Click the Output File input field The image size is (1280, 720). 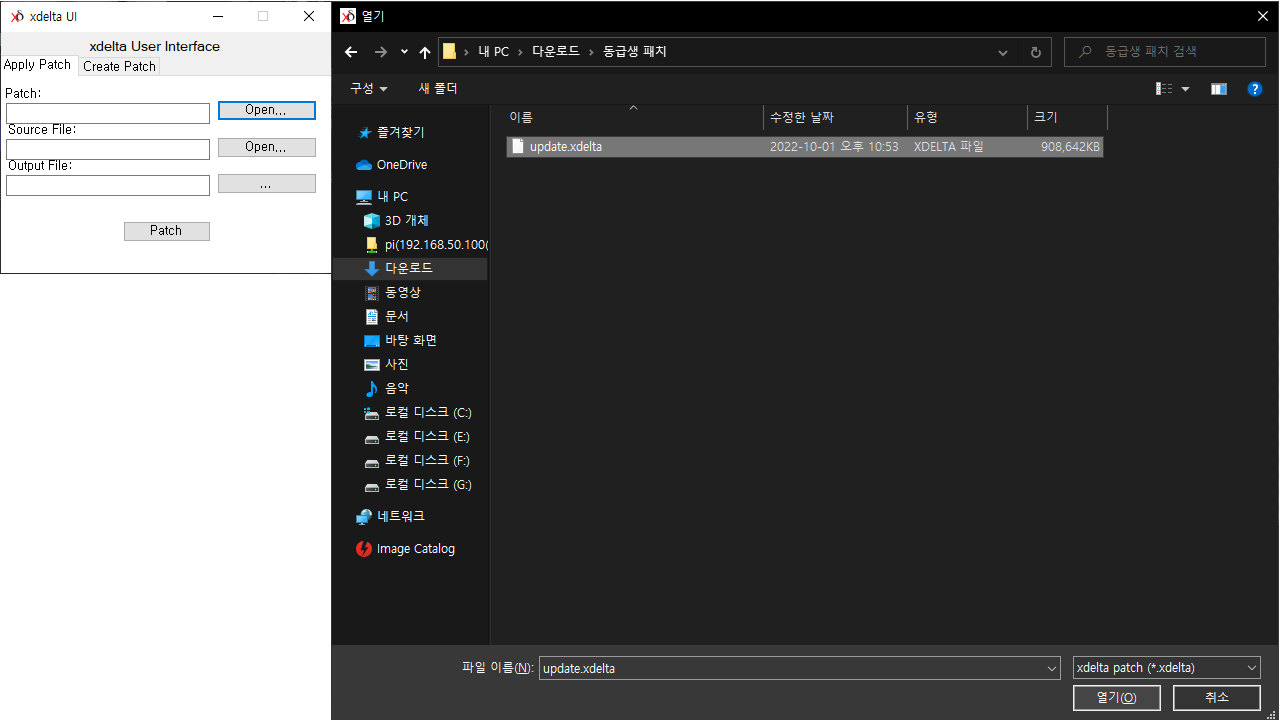(x=108, y=185)
